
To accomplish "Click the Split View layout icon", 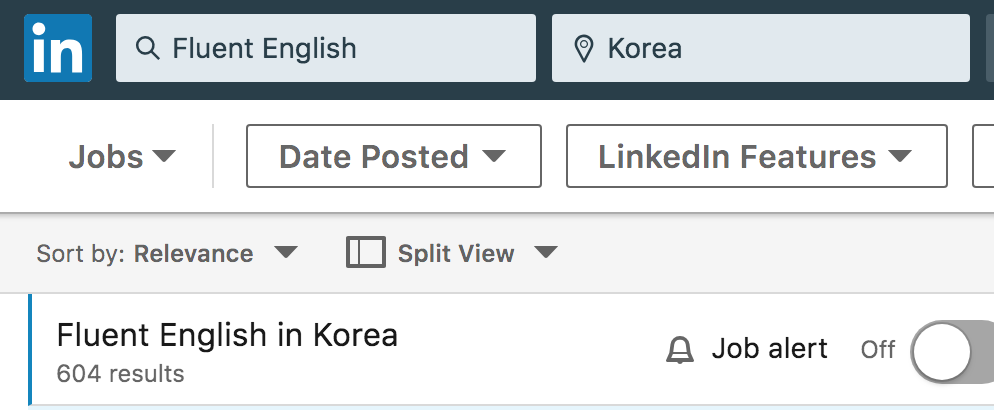I will [366, 252].
